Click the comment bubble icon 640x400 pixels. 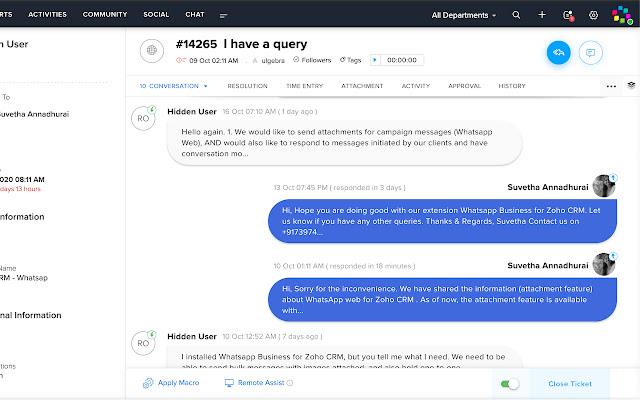coord(591,52)
